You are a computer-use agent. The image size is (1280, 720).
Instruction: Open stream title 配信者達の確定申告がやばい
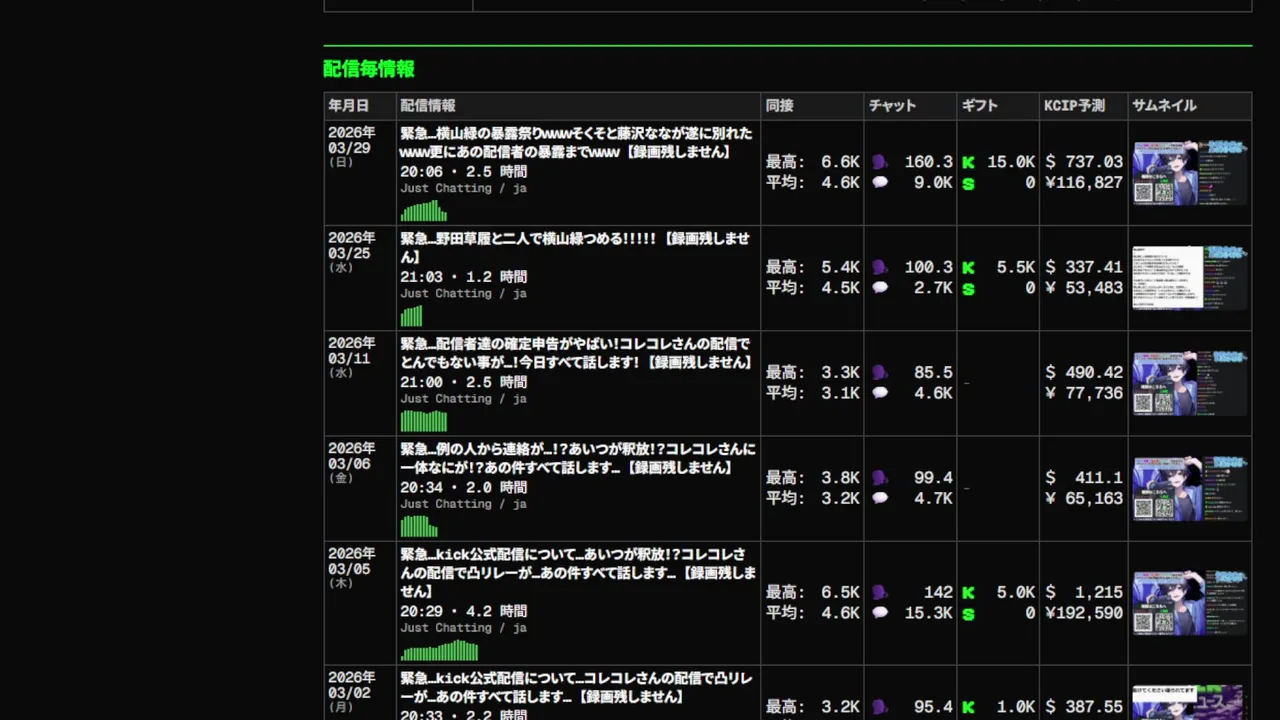pos(576,352)
